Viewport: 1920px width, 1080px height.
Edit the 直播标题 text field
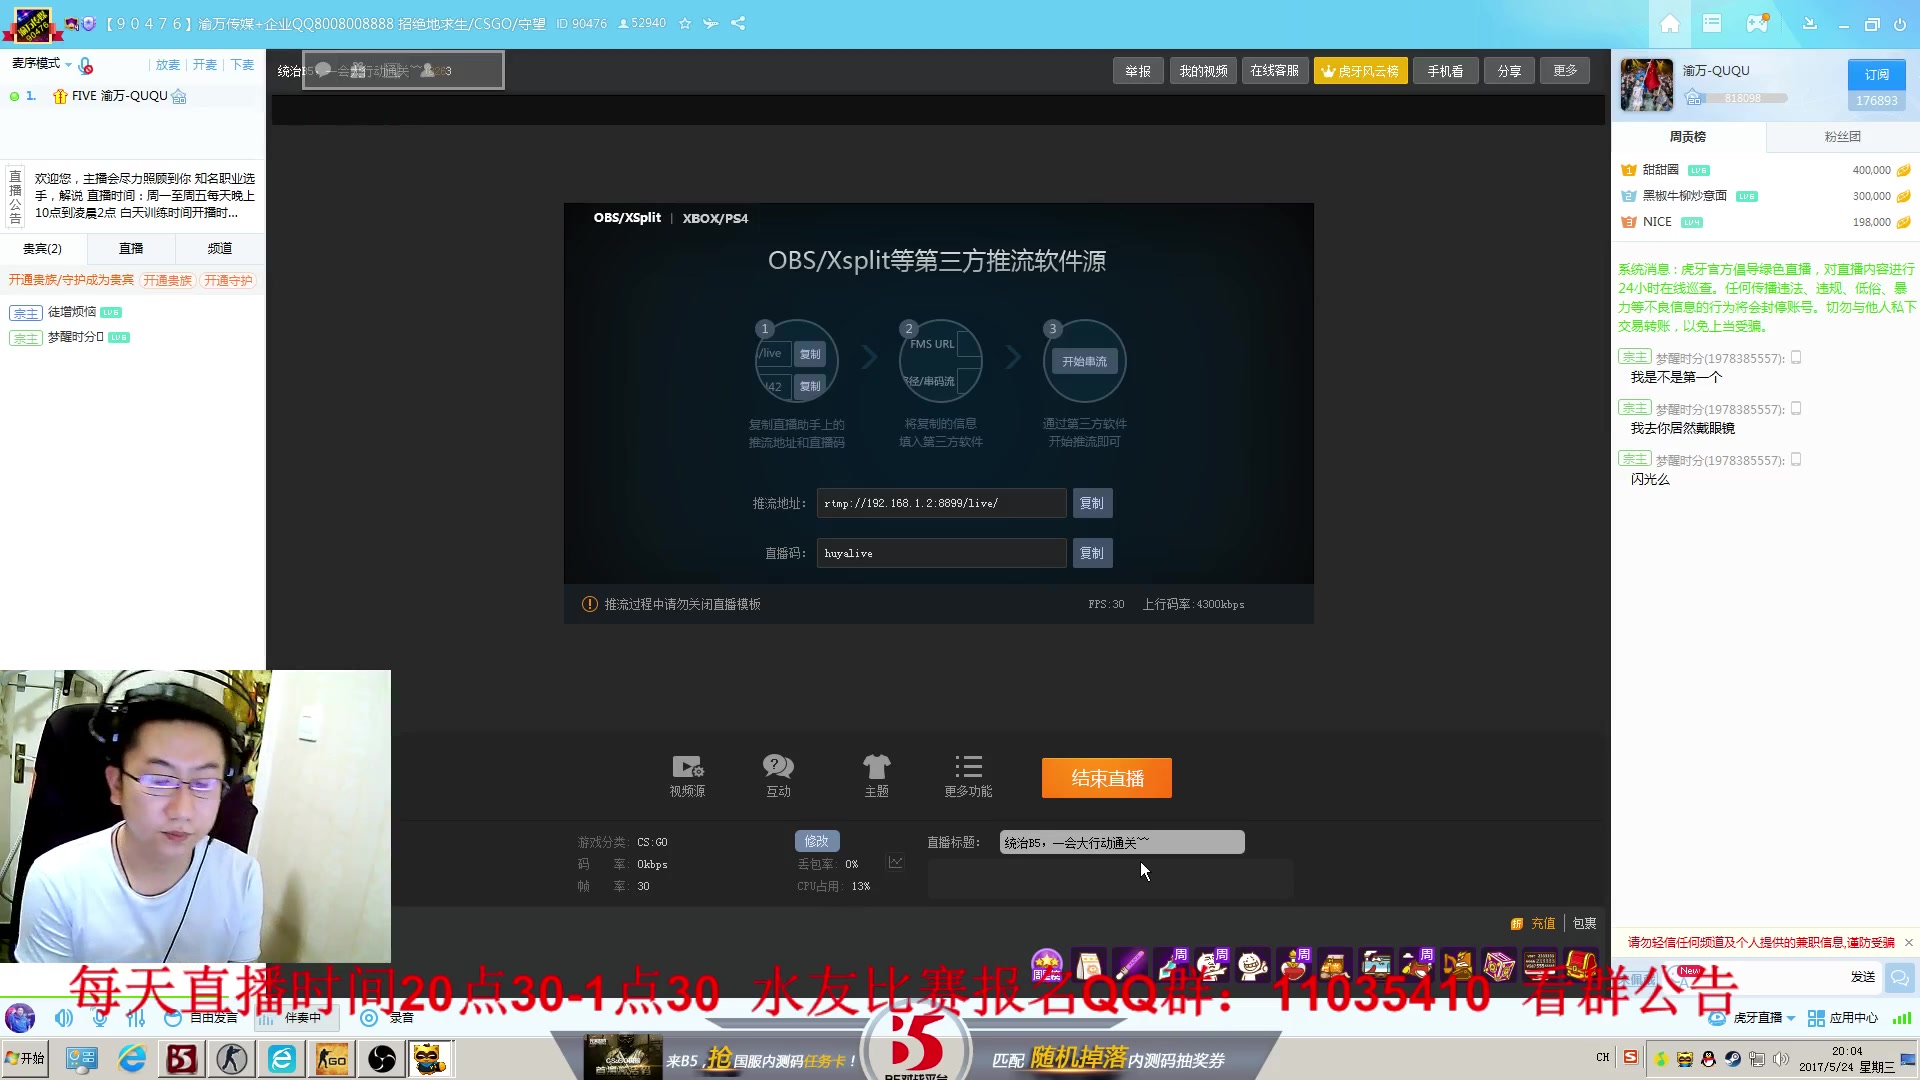[1122, 842]
